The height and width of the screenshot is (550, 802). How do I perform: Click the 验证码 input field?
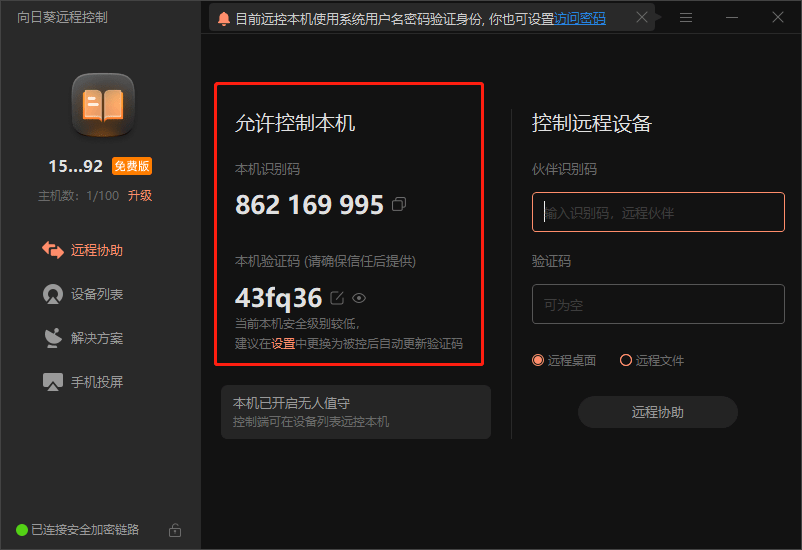(x=658, y=304)
